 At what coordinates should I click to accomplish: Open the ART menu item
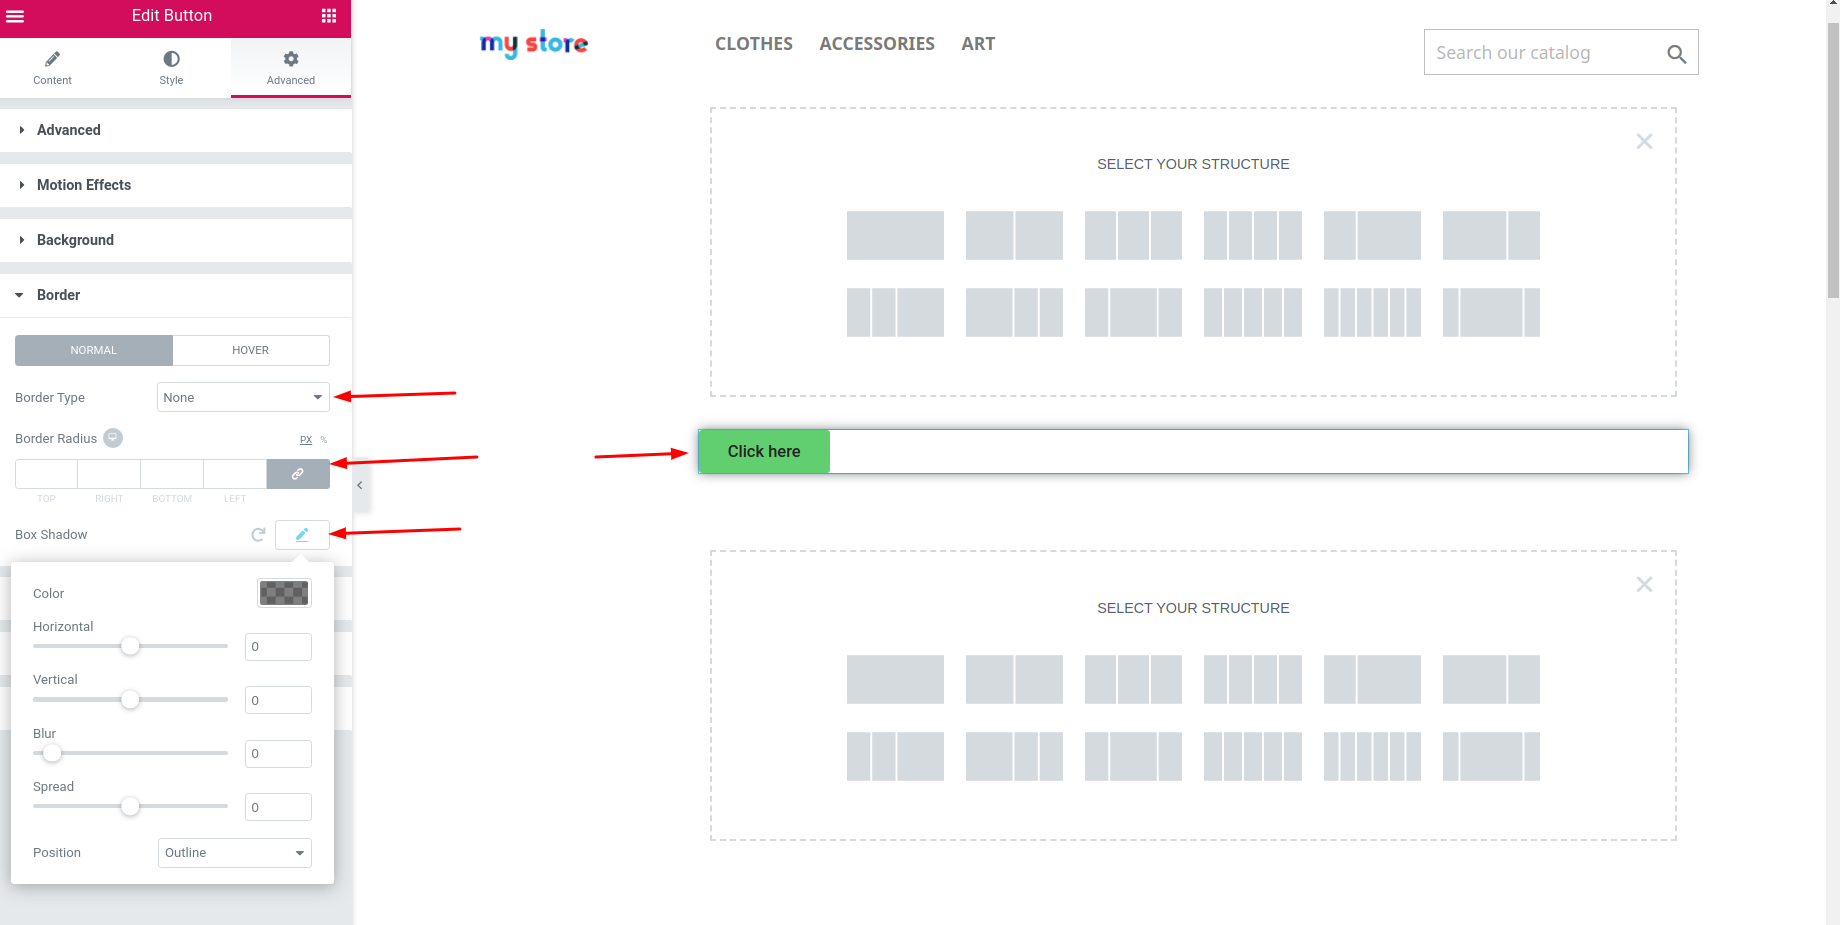[978, 44]
